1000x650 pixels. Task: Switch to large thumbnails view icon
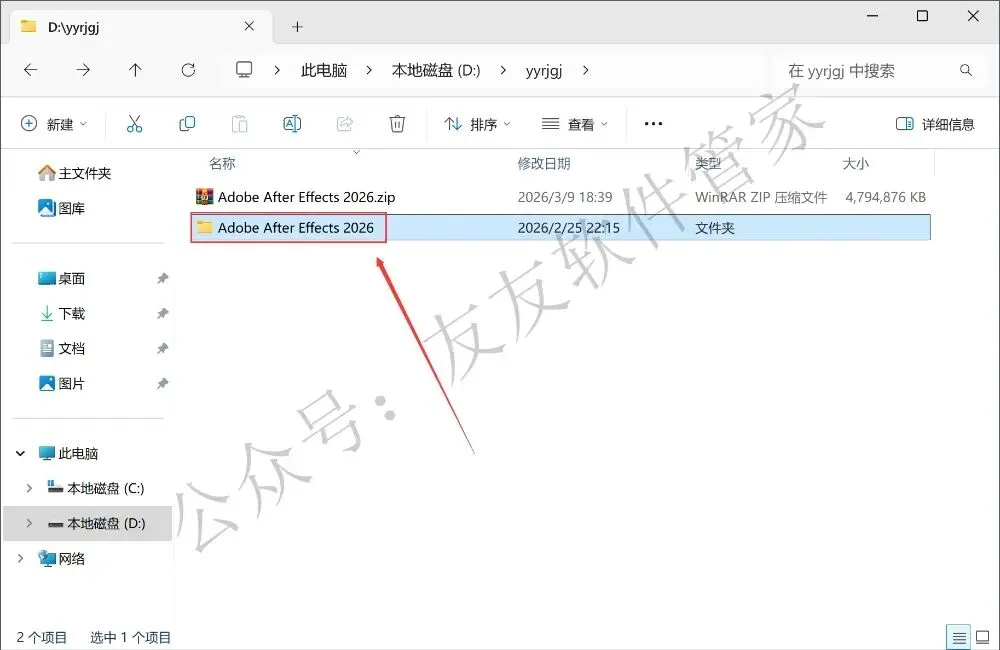point(982,637)
